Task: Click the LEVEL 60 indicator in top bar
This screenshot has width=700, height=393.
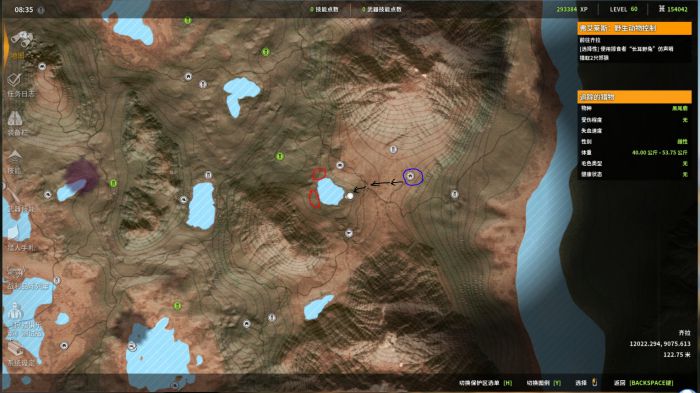Action: pos(624,9)
